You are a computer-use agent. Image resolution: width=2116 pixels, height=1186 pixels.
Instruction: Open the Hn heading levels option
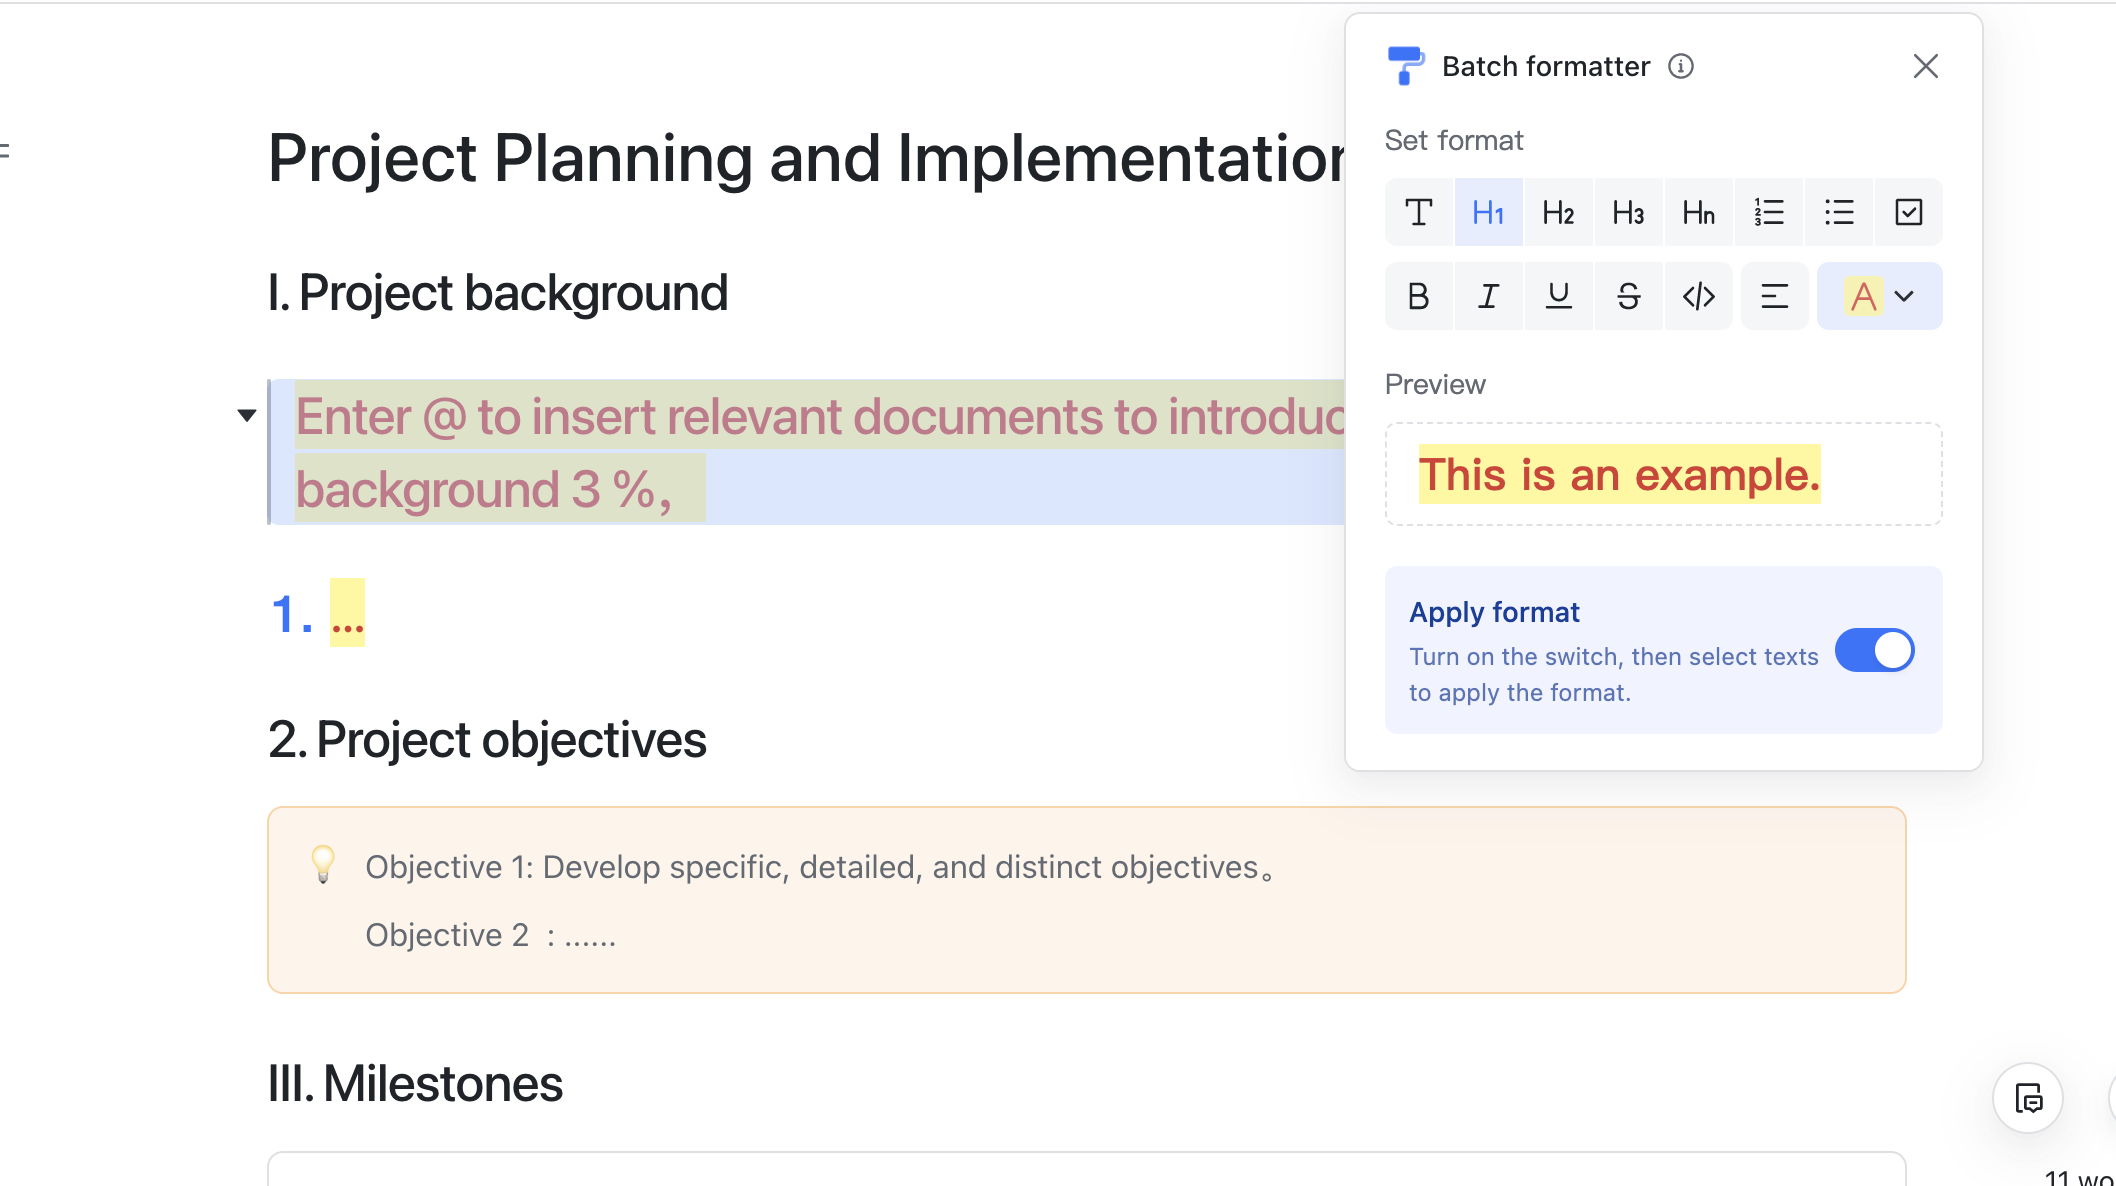point(1698,212)
